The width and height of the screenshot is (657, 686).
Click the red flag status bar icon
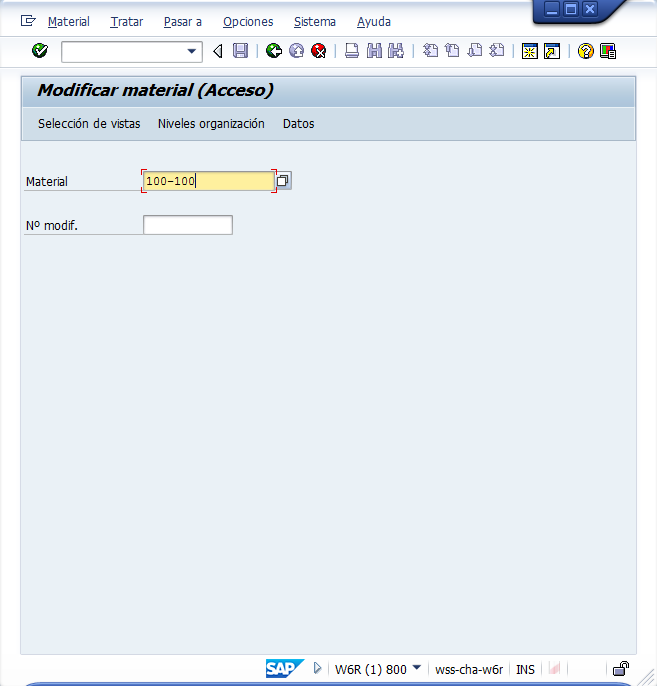[554, 668]
